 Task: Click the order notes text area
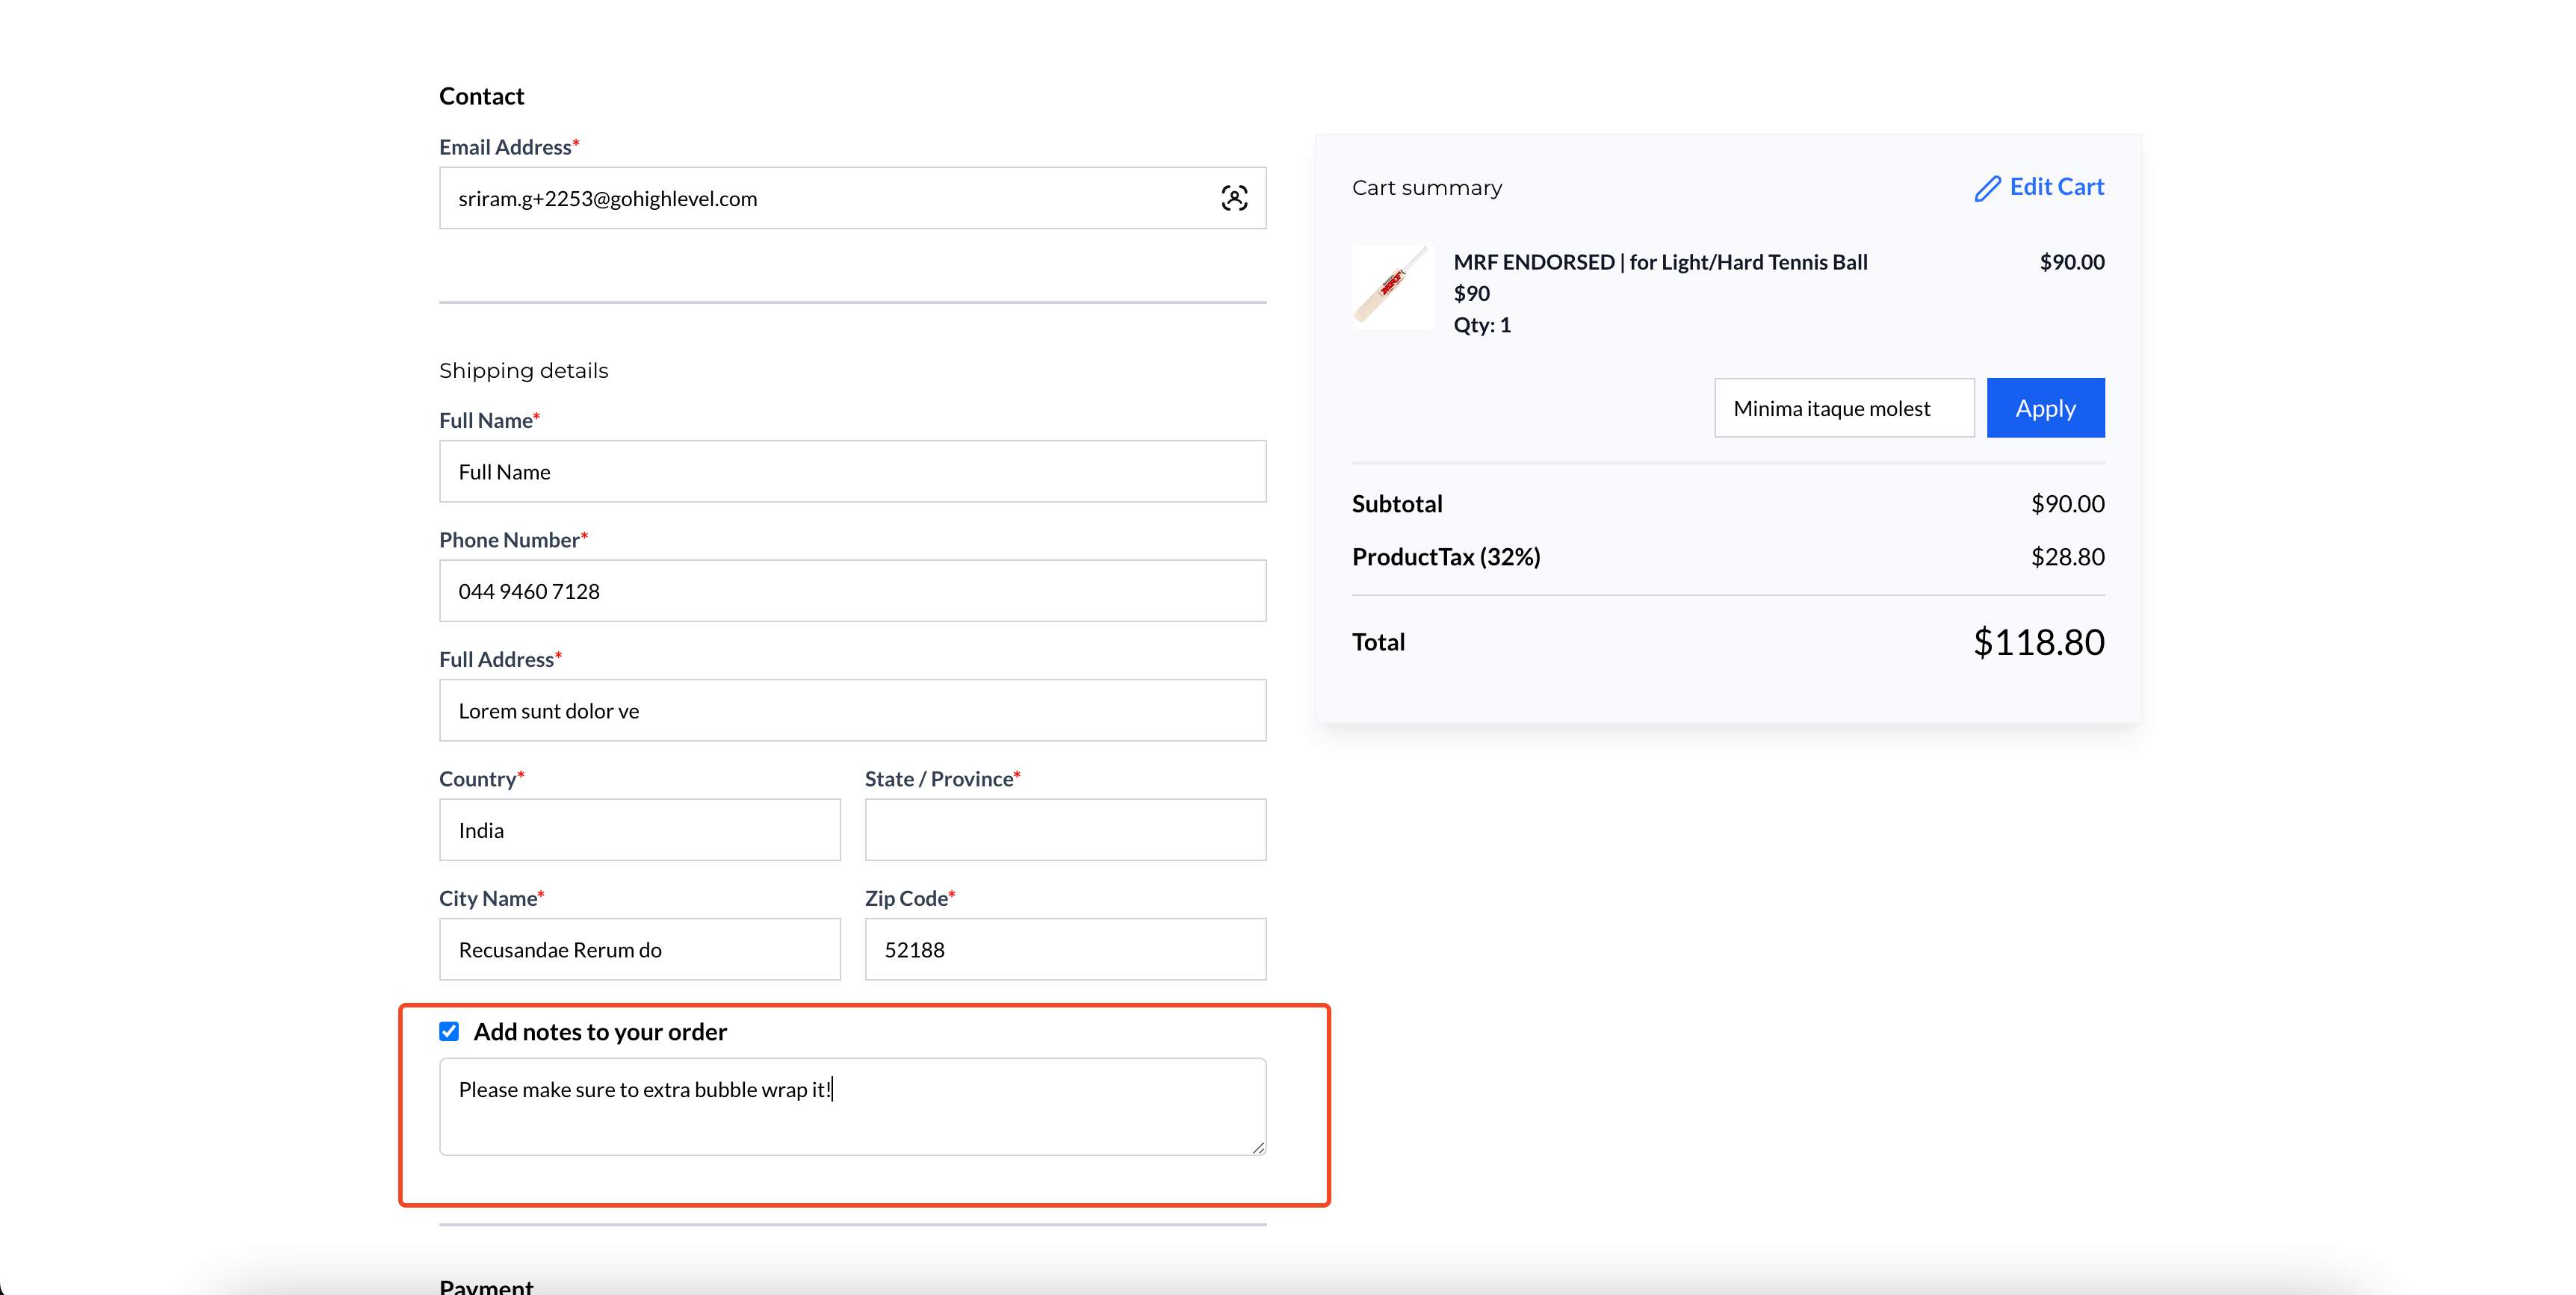pyautogui.click(x=852, y=1107)
